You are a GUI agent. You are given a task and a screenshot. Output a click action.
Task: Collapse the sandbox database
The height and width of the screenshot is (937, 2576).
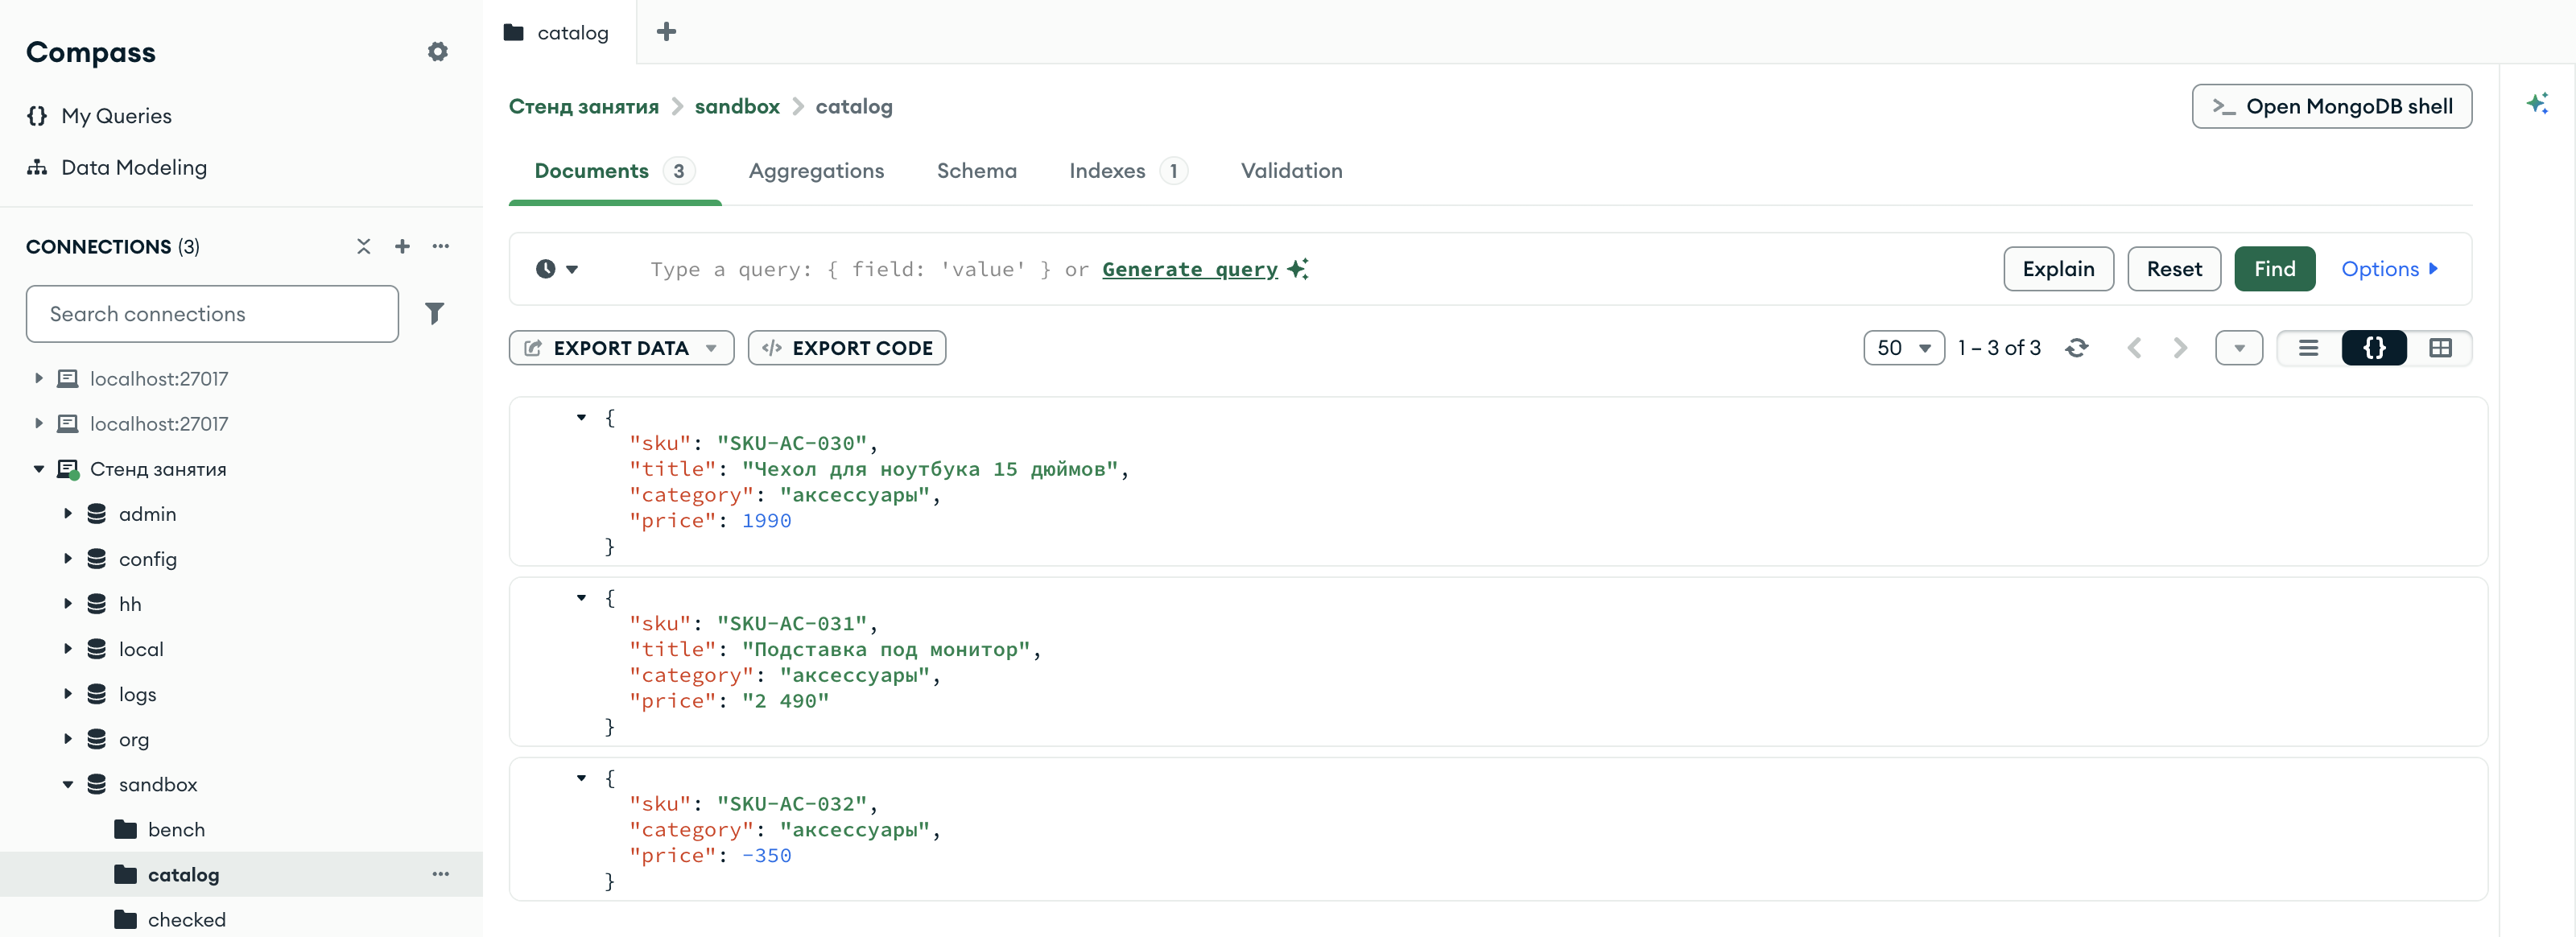coord(68,784)
